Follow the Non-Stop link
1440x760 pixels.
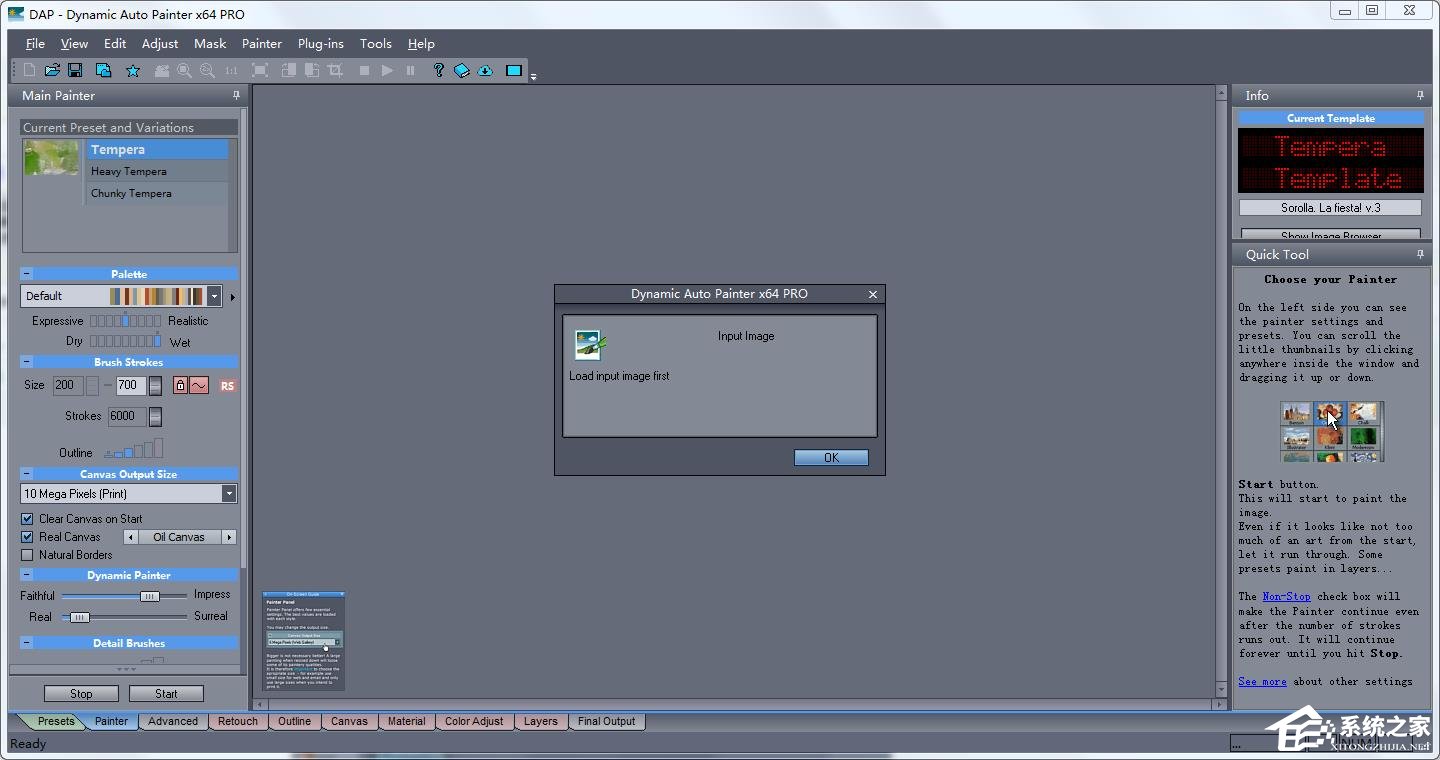(x=1286, y=596)
